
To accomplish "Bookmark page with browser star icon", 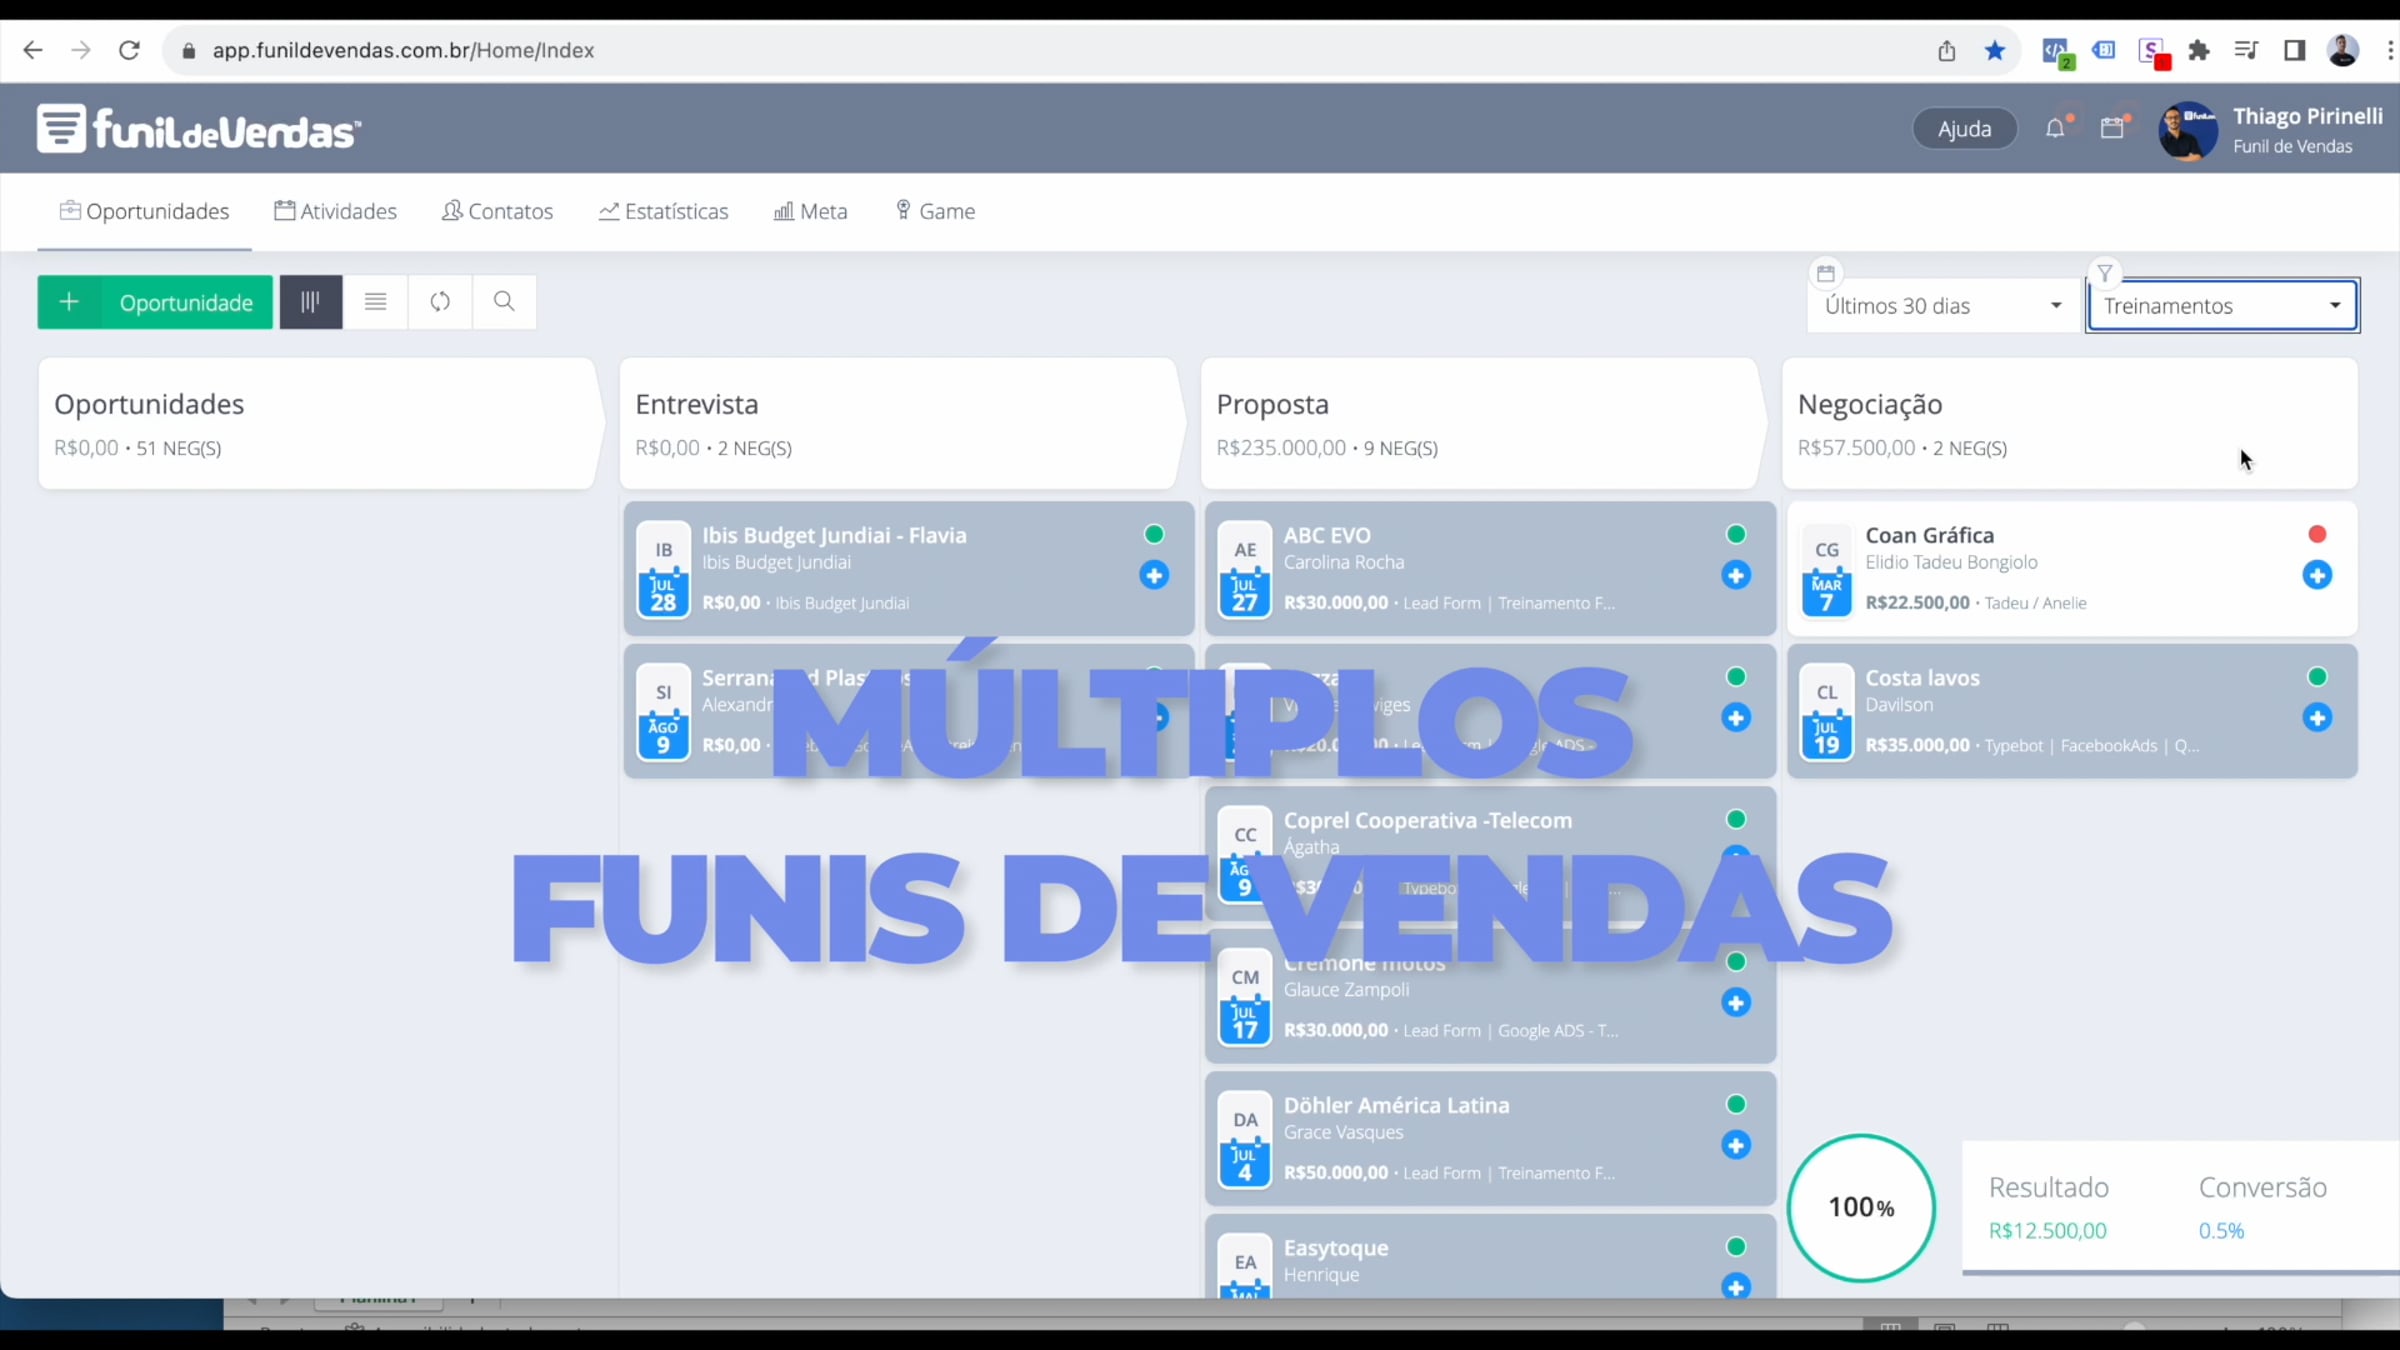I will [1994, 51].
